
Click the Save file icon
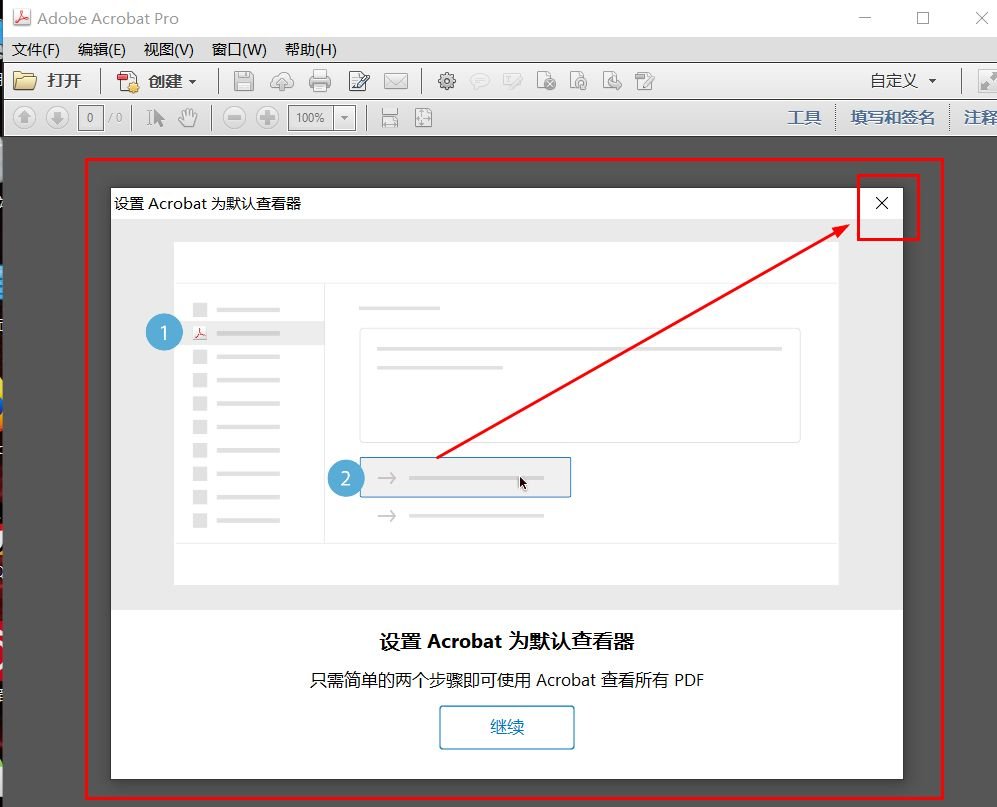coord(244,81)
